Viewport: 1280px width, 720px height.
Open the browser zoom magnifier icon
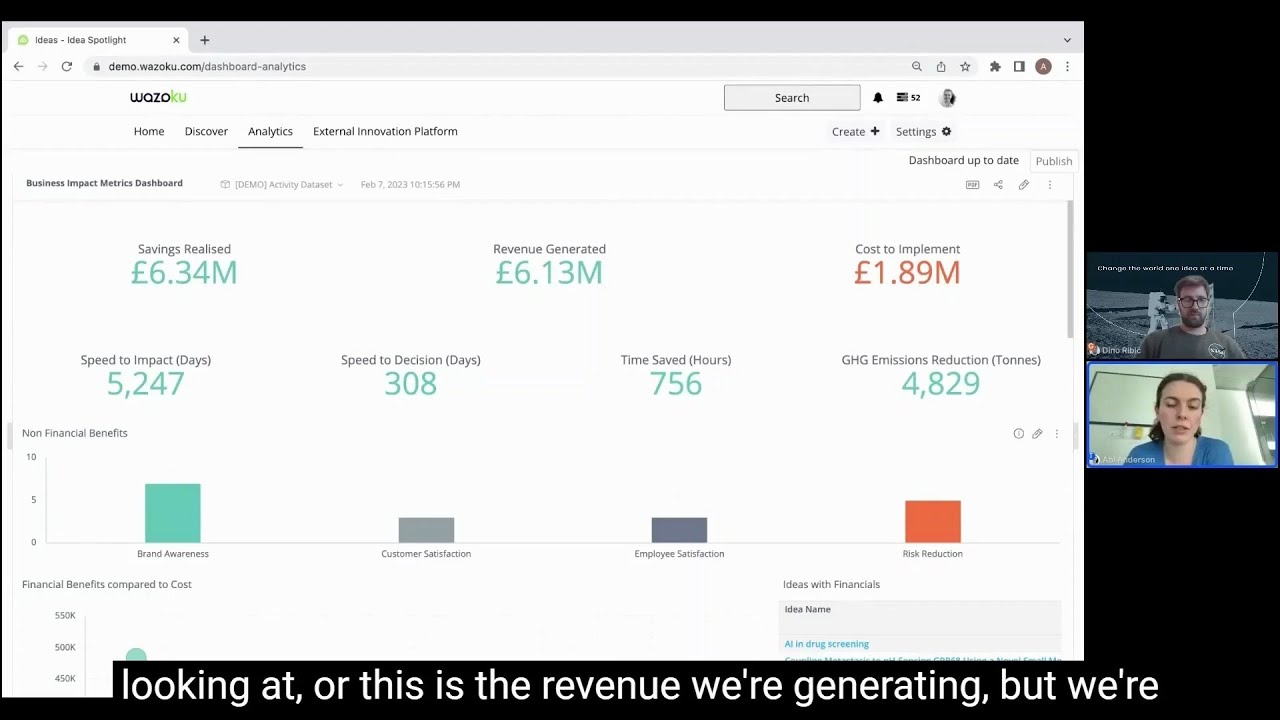click(x=916, y=66)
